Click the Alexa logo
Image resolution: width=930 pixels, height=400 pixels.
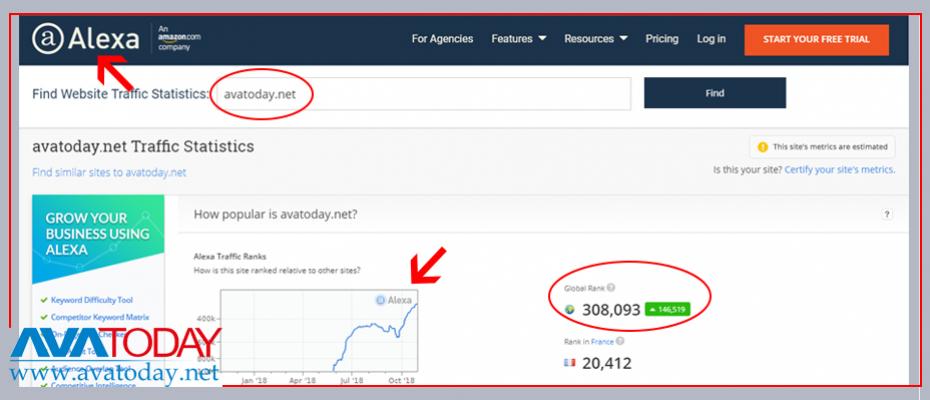point(86,39)
